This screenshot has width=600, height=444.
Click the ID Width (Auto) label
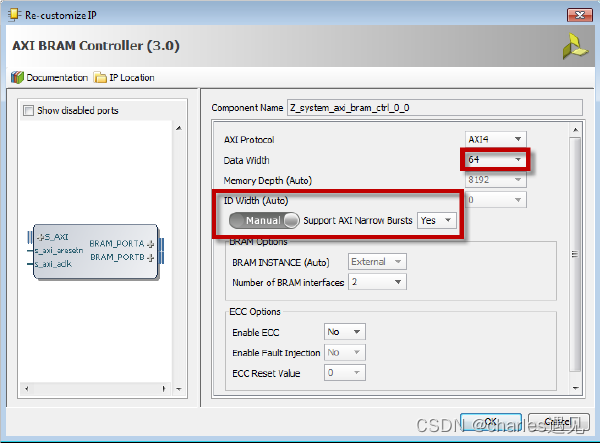point(256,201)
